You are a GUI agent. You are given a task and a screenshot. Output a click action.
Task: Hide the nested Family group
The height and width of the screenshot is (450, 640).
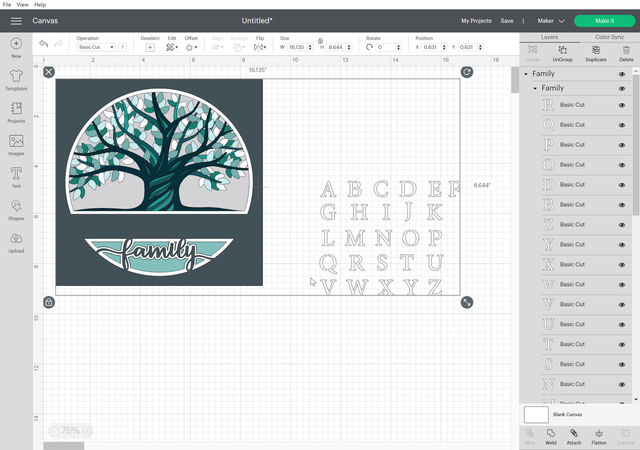622,89
